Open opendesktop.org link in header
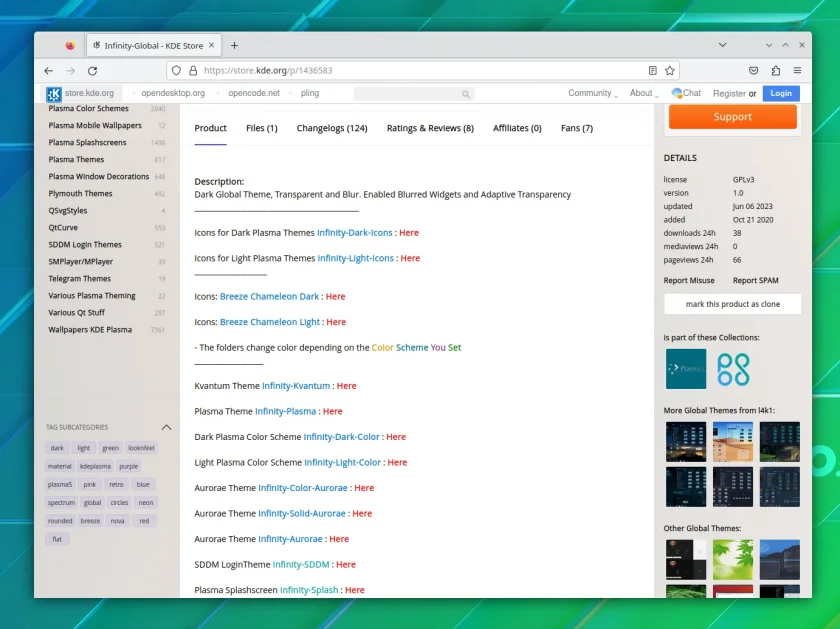The image size is (840, 629). click(173, 93)
